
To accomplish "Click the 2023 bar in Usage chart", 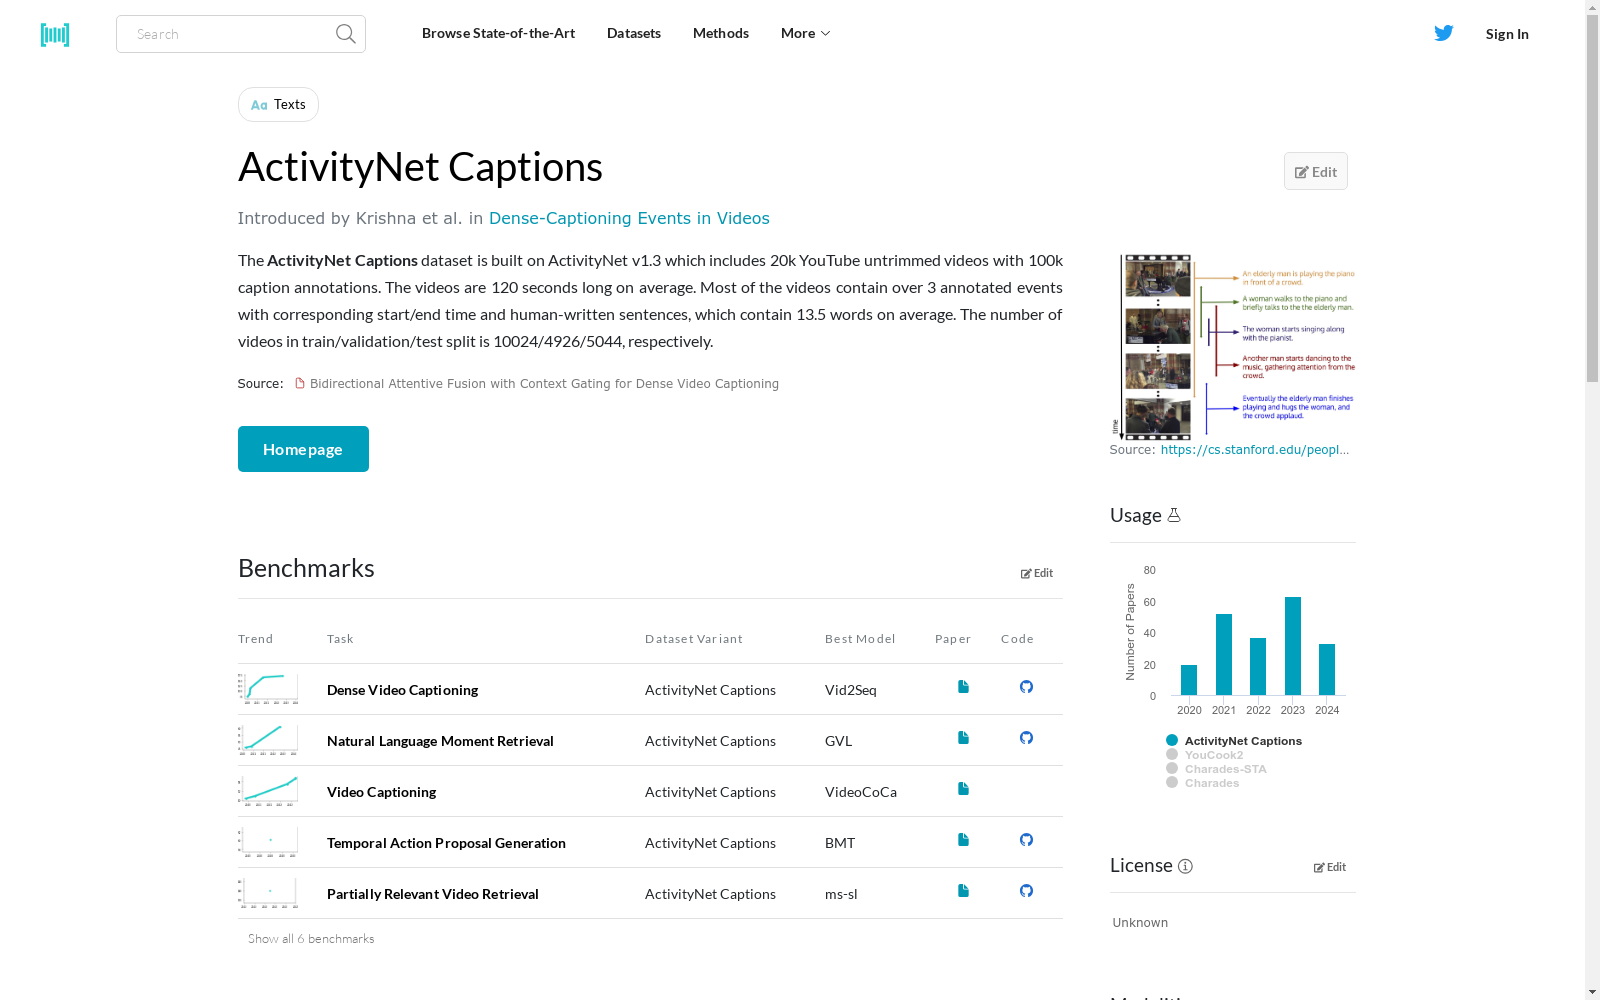I will click(x=1293, y=646).
